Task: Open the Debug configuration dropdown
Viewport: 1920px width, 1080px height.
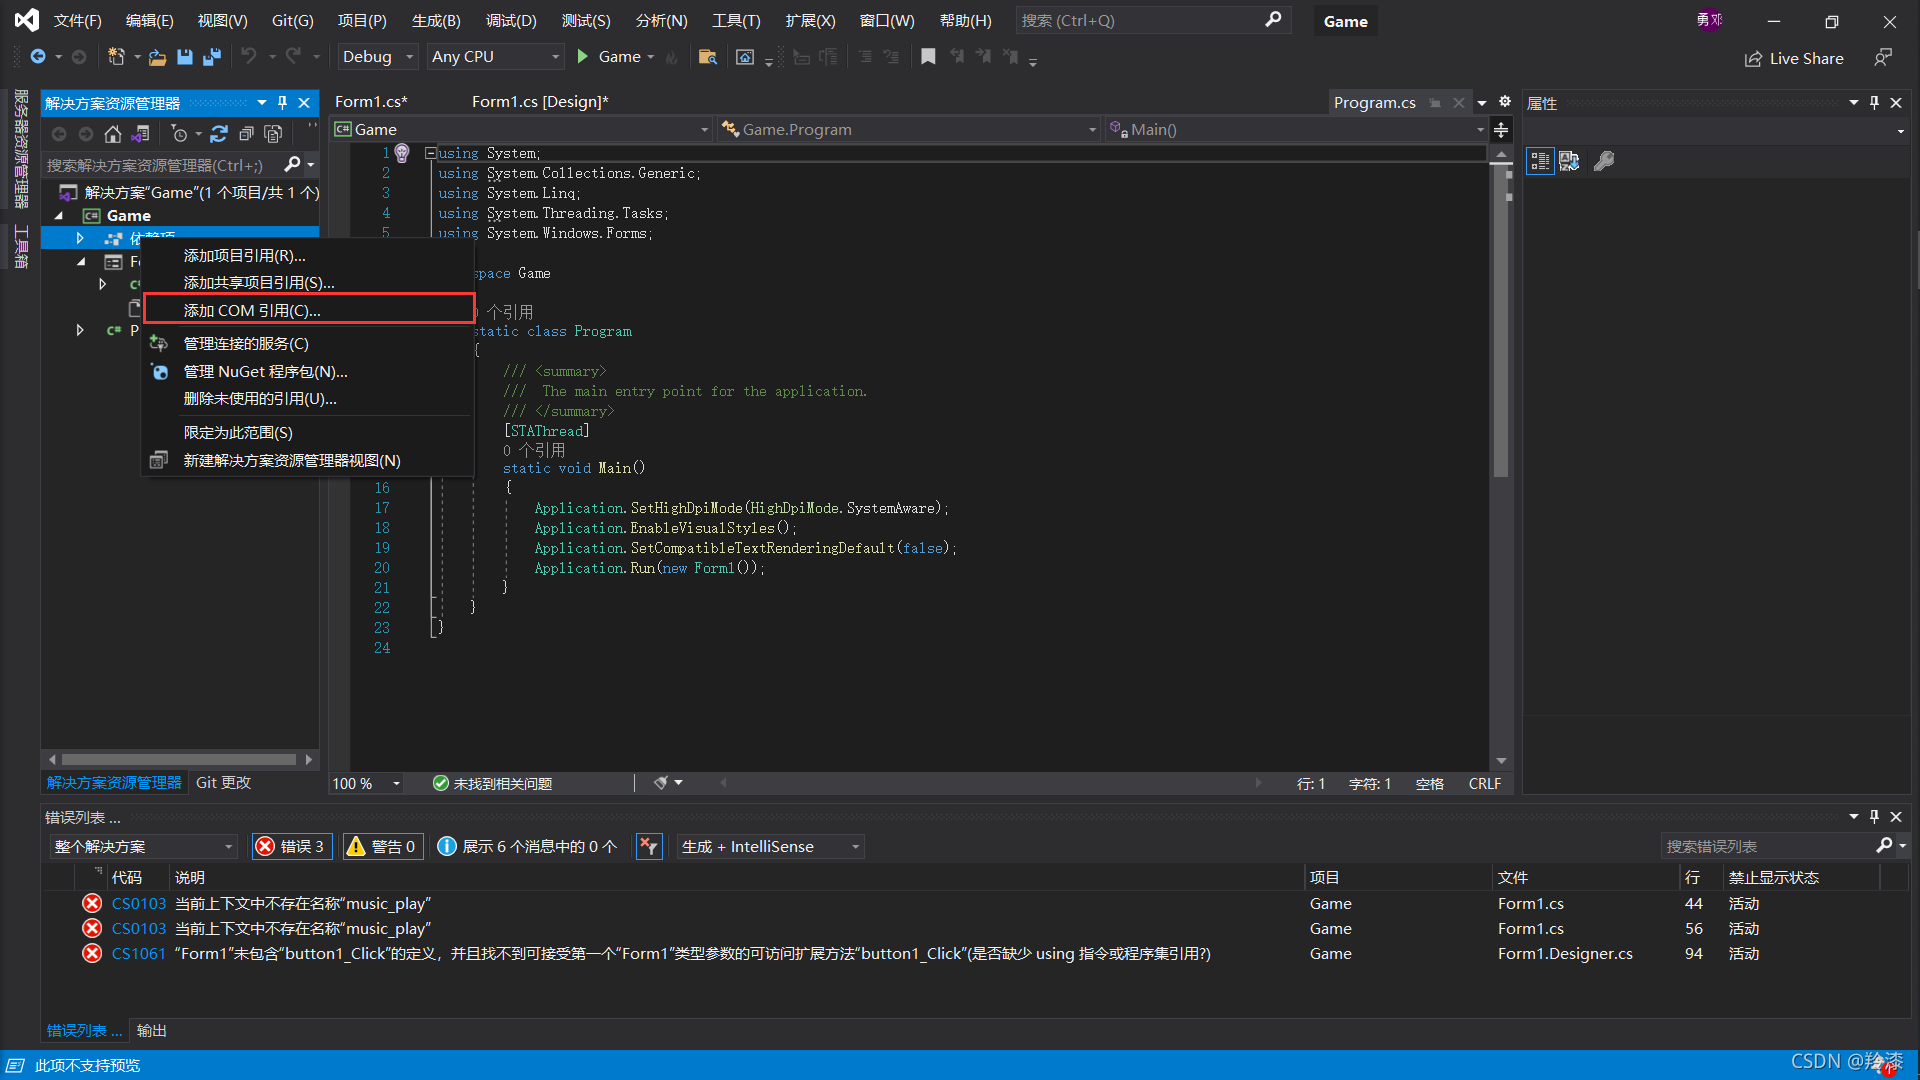Action: pos(377,57)
